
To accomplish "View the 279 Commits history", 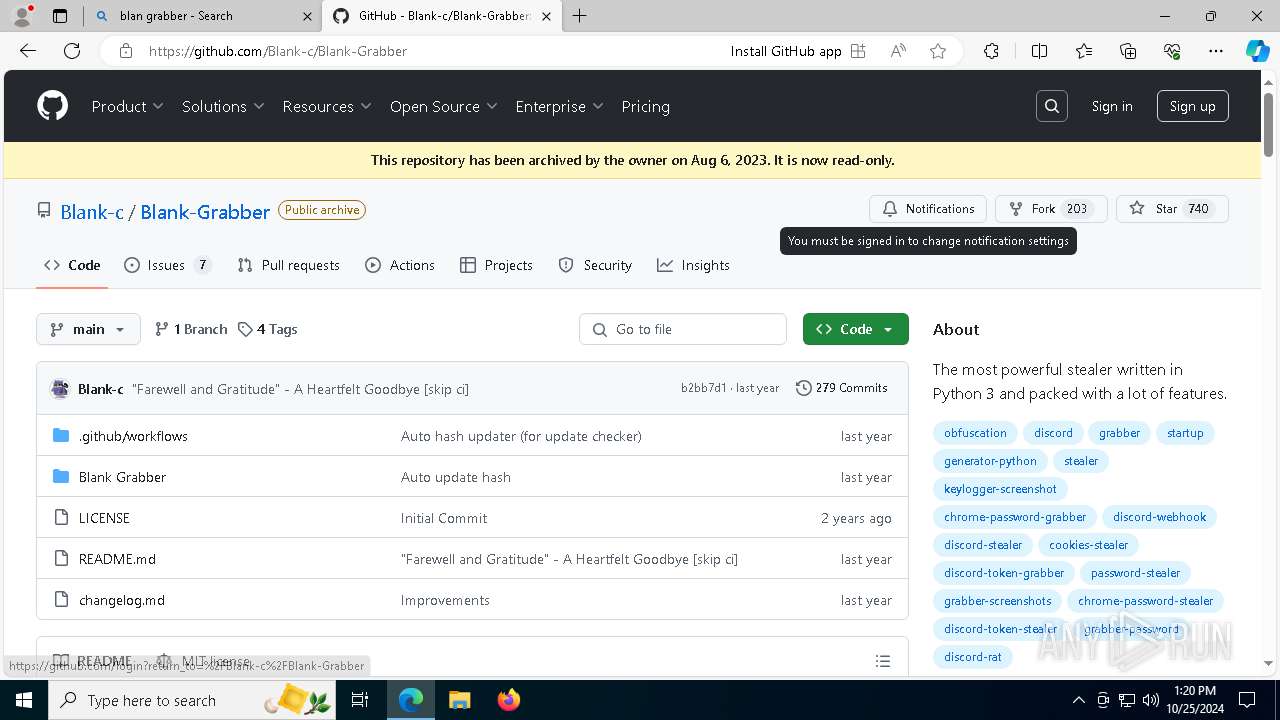I will coord(841,388).
